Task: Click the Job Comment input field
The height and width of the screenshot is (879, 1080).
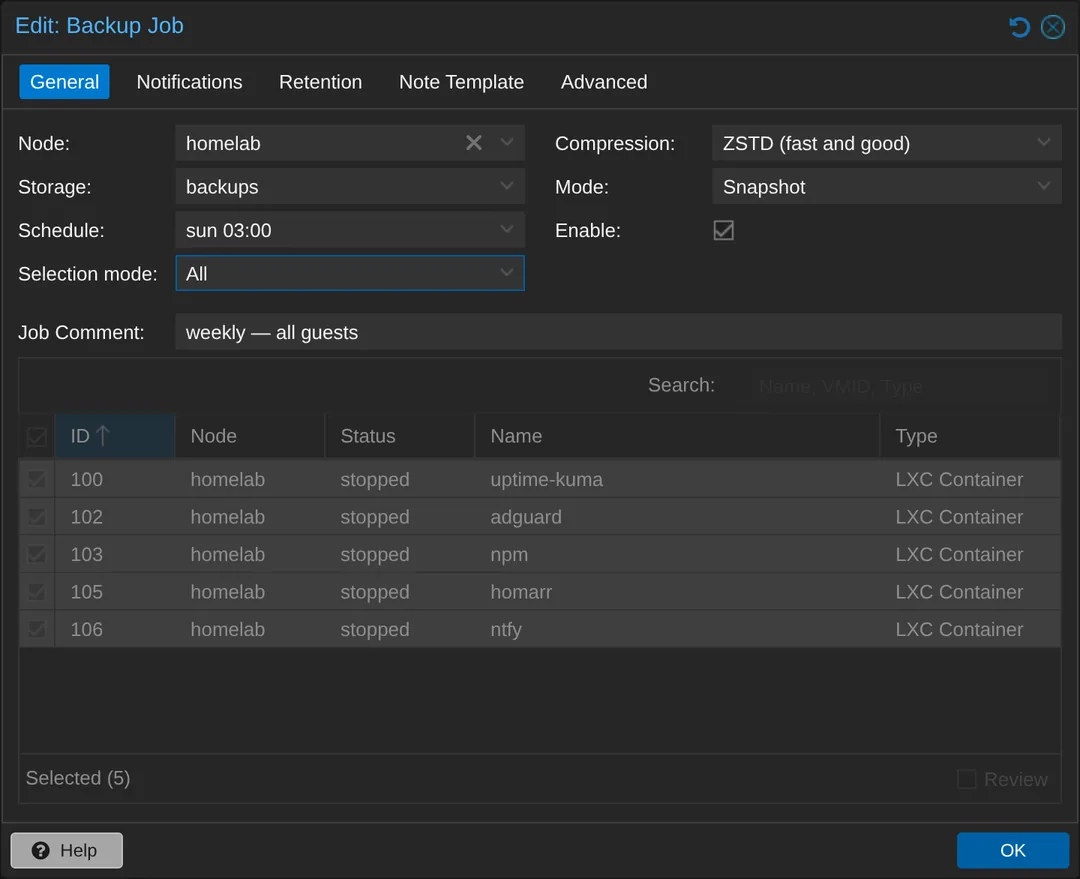Action: point(618,332)
